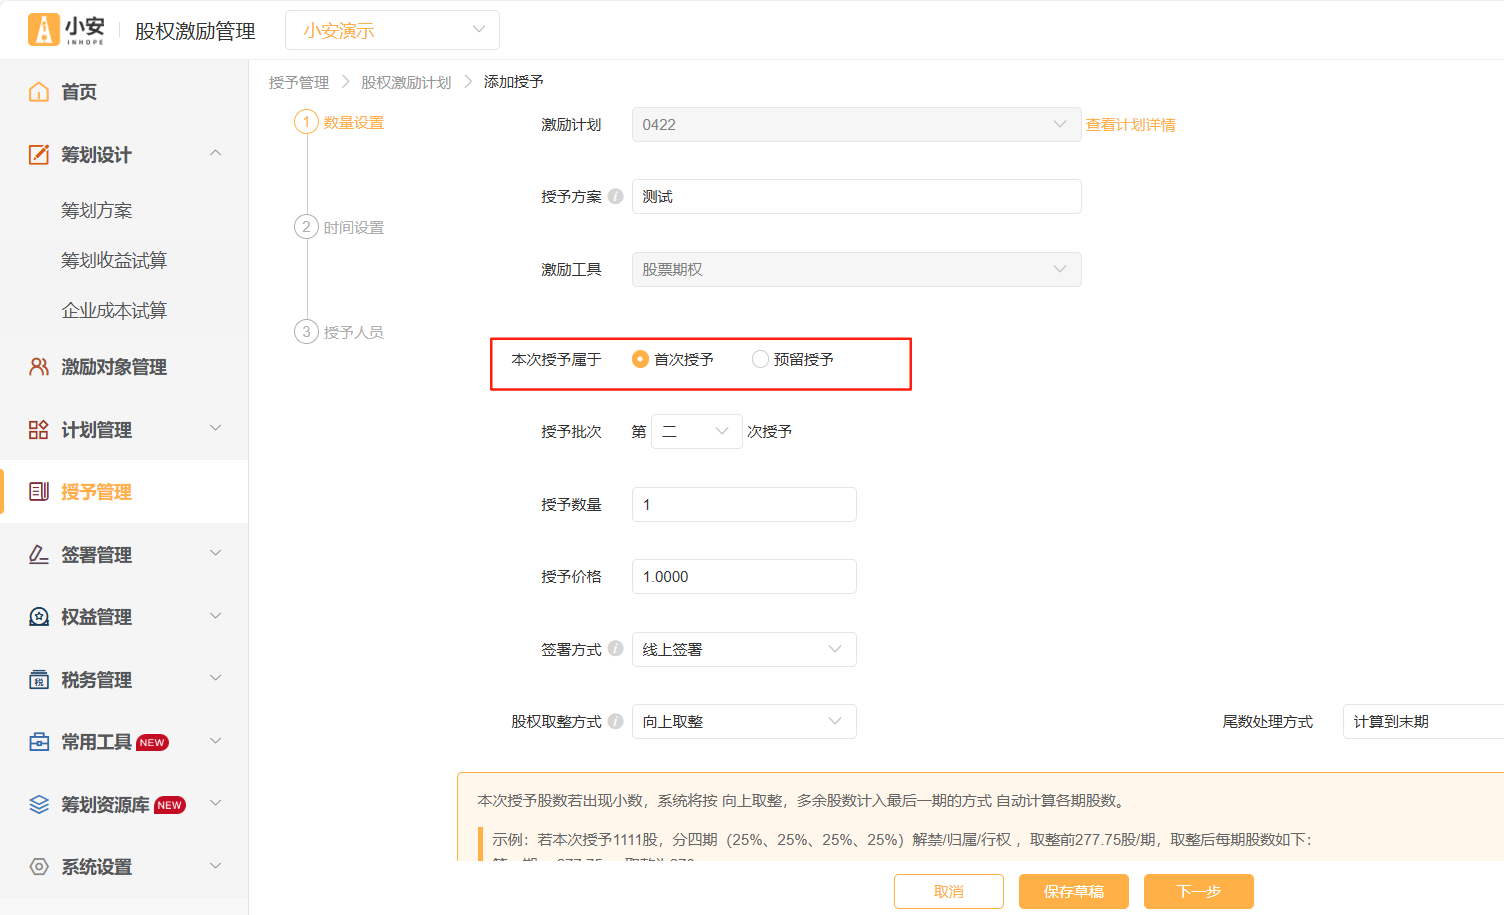Expand the 计划管理 menu chevron
1504x915 pixels.
coord(215,428)
